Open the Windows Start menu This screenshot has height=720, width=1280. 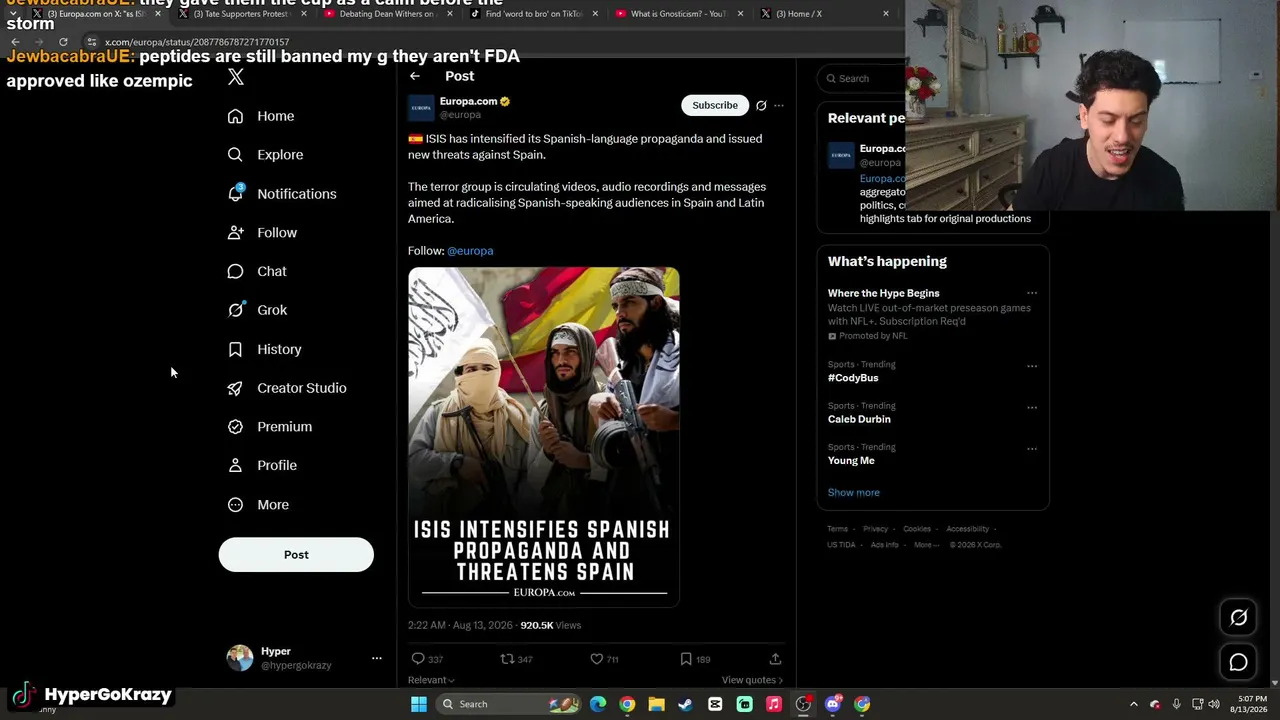coord(419,704)
